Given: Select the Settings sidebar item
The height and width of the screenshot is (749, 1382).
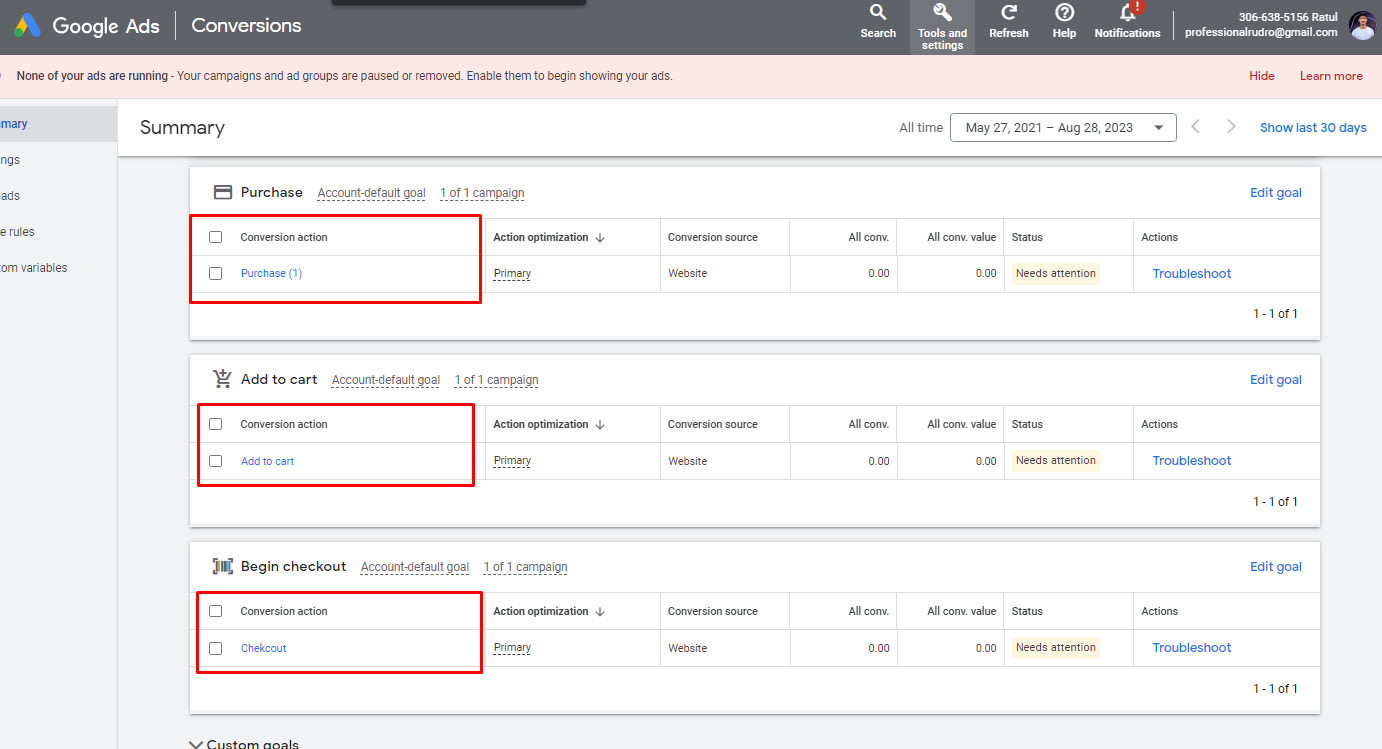Looking at the screenshot, I should coord(10,160).
